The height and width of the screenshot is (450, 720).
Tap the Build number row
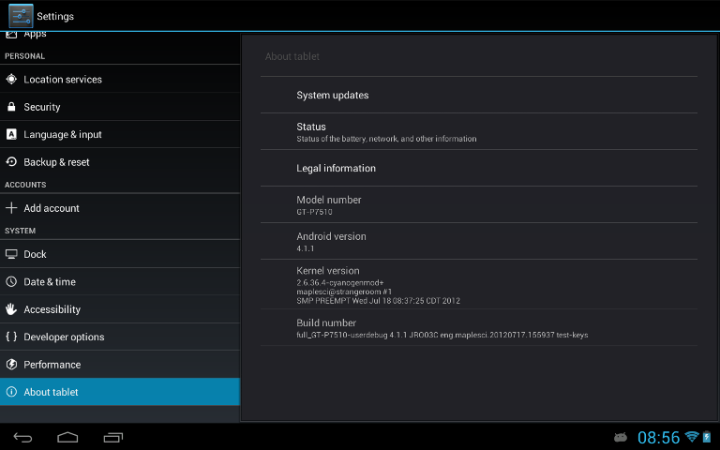click(479, 328)
